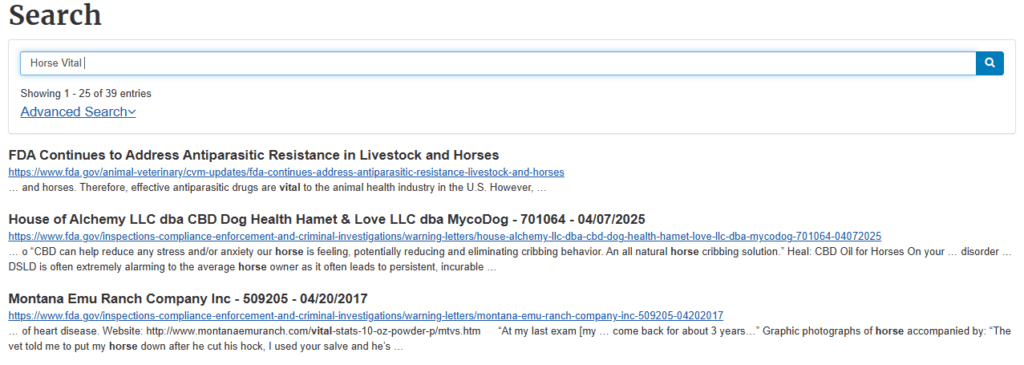This screenshot has height=365, width=1024.
Task: Focus the search field containing 'Horse Vital'
Action: click(x=498, y=63)
